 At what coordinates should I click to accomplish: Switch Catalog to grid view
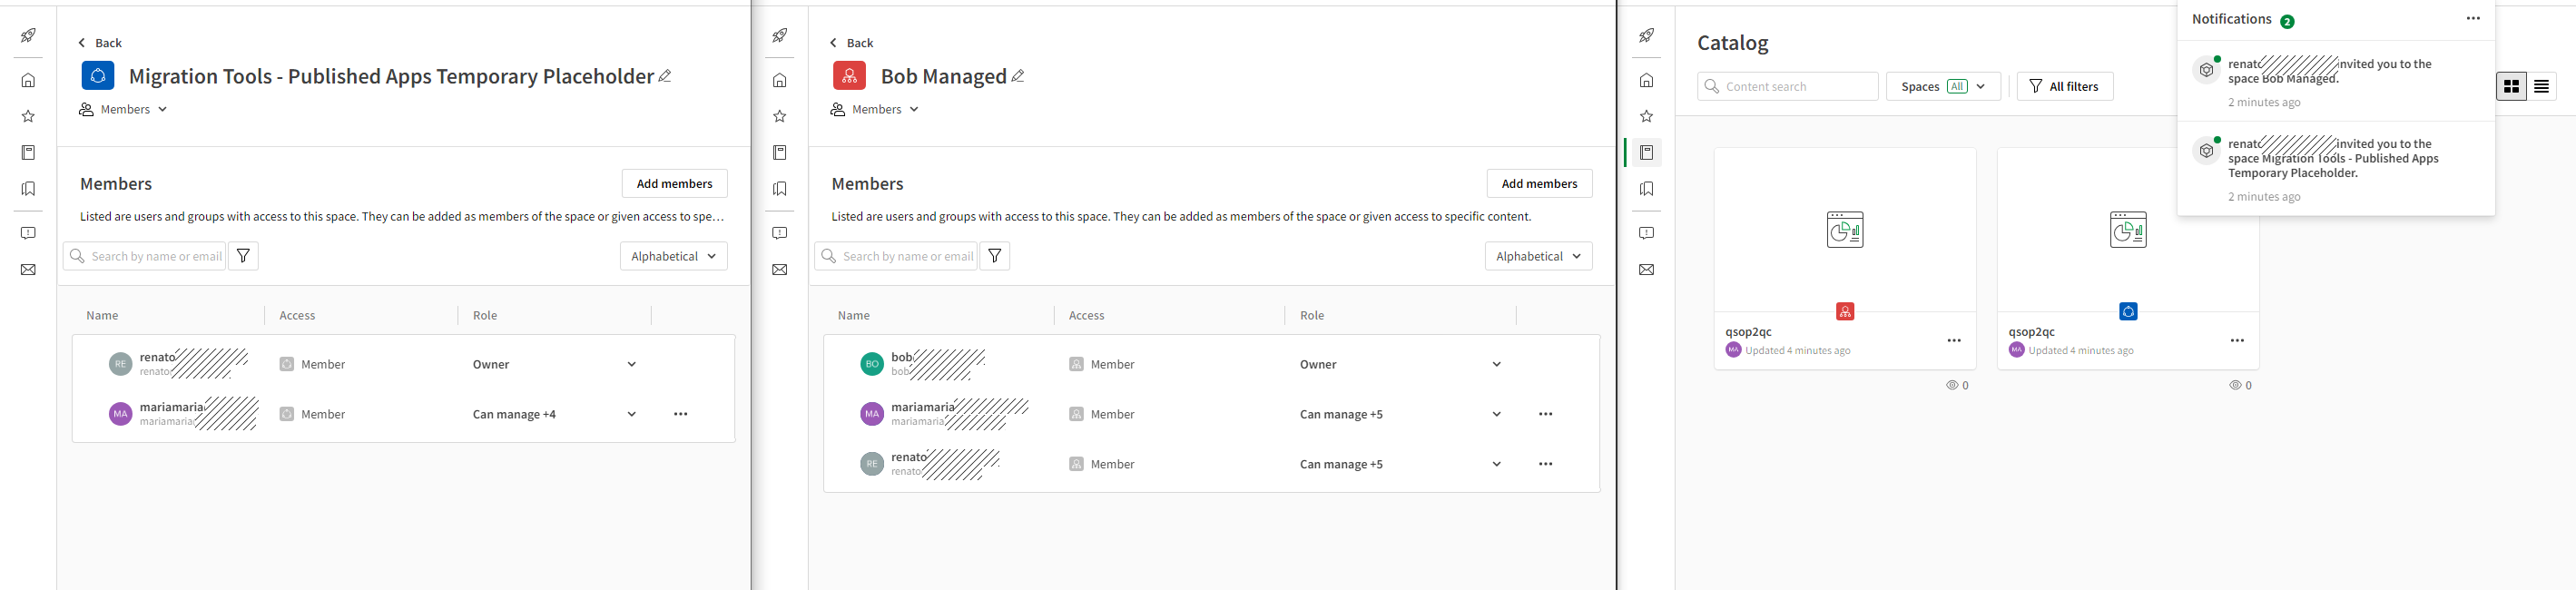coord(2511,86)
